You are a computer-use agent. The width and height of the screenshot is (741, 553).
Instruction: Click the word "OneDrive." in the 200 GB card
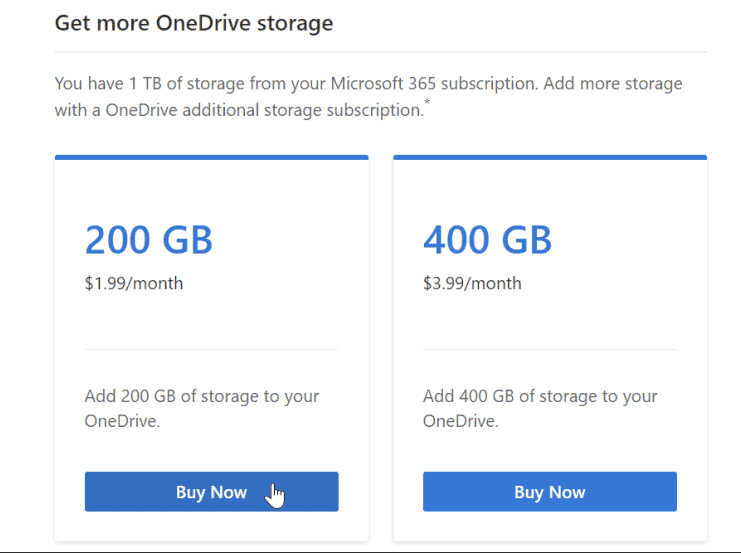point(122,421)
